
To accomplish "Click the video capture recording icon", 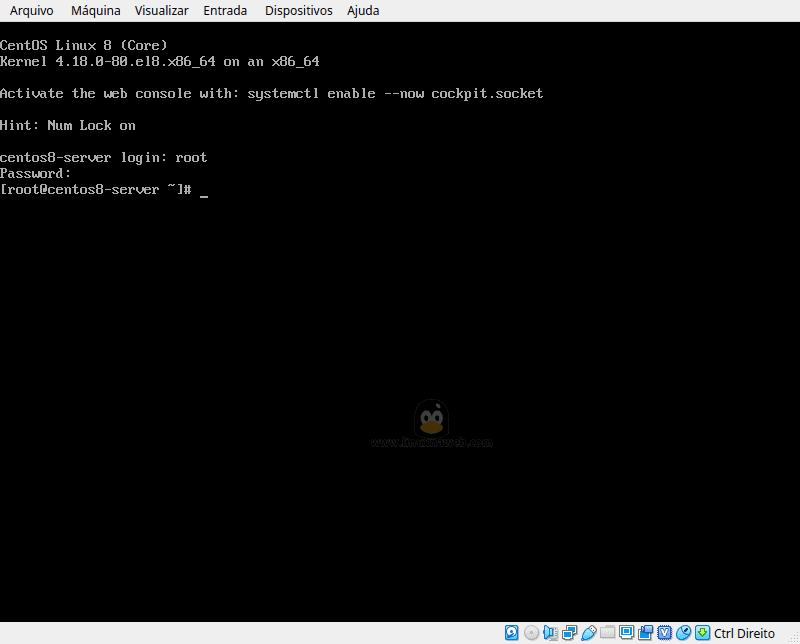I will [x=645, y=633].
